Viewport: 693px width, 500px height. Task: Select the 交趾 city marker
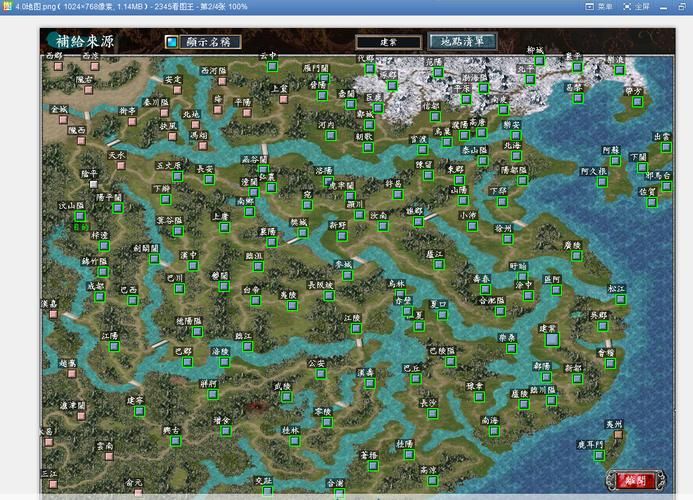pos(268,491)
